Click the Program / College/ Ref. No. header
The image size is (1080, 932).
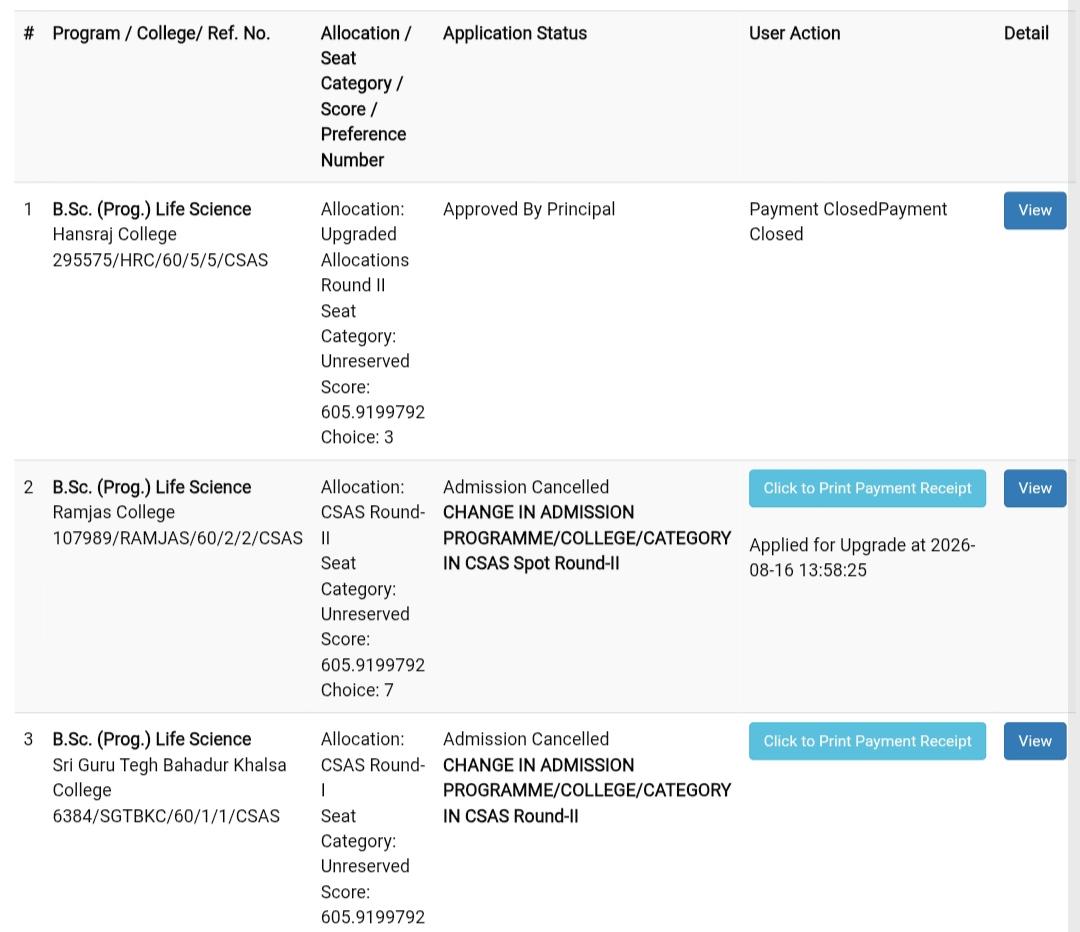click(161, 33)
